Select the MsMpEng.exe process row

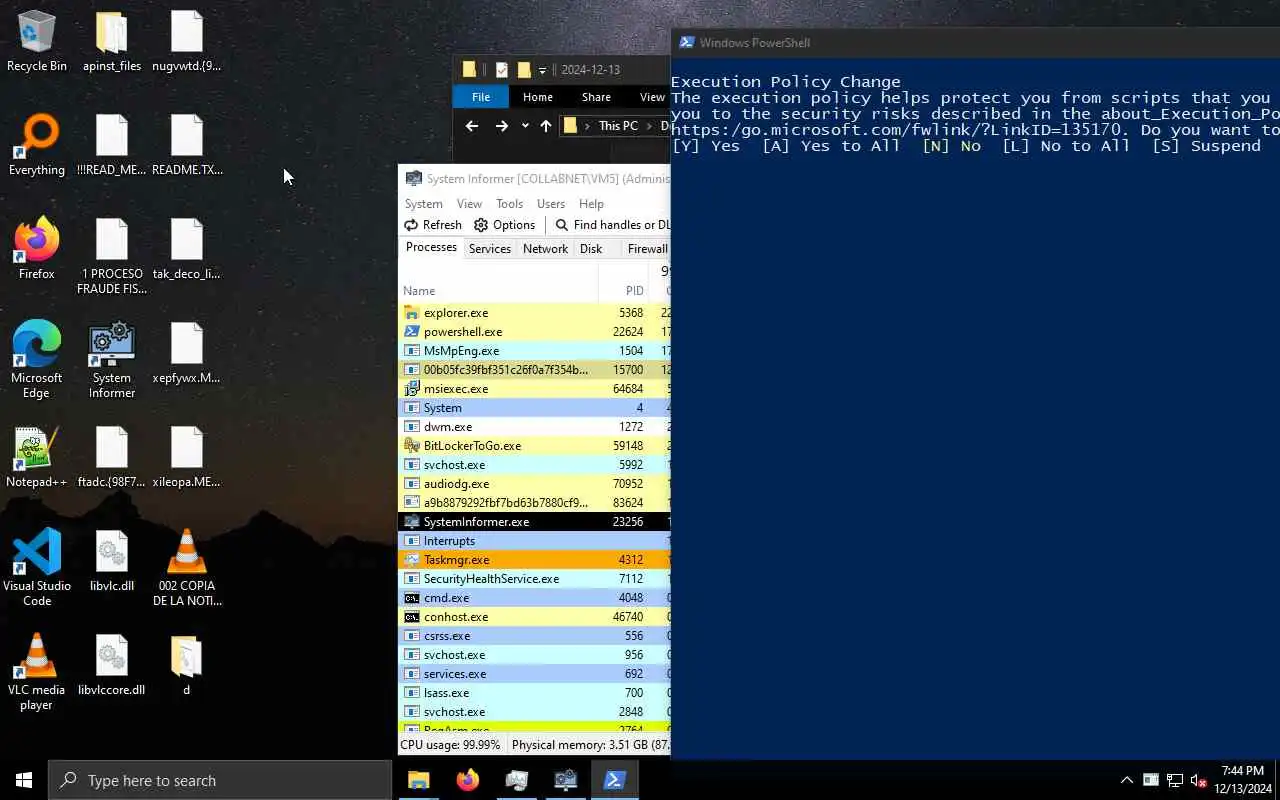534,351
